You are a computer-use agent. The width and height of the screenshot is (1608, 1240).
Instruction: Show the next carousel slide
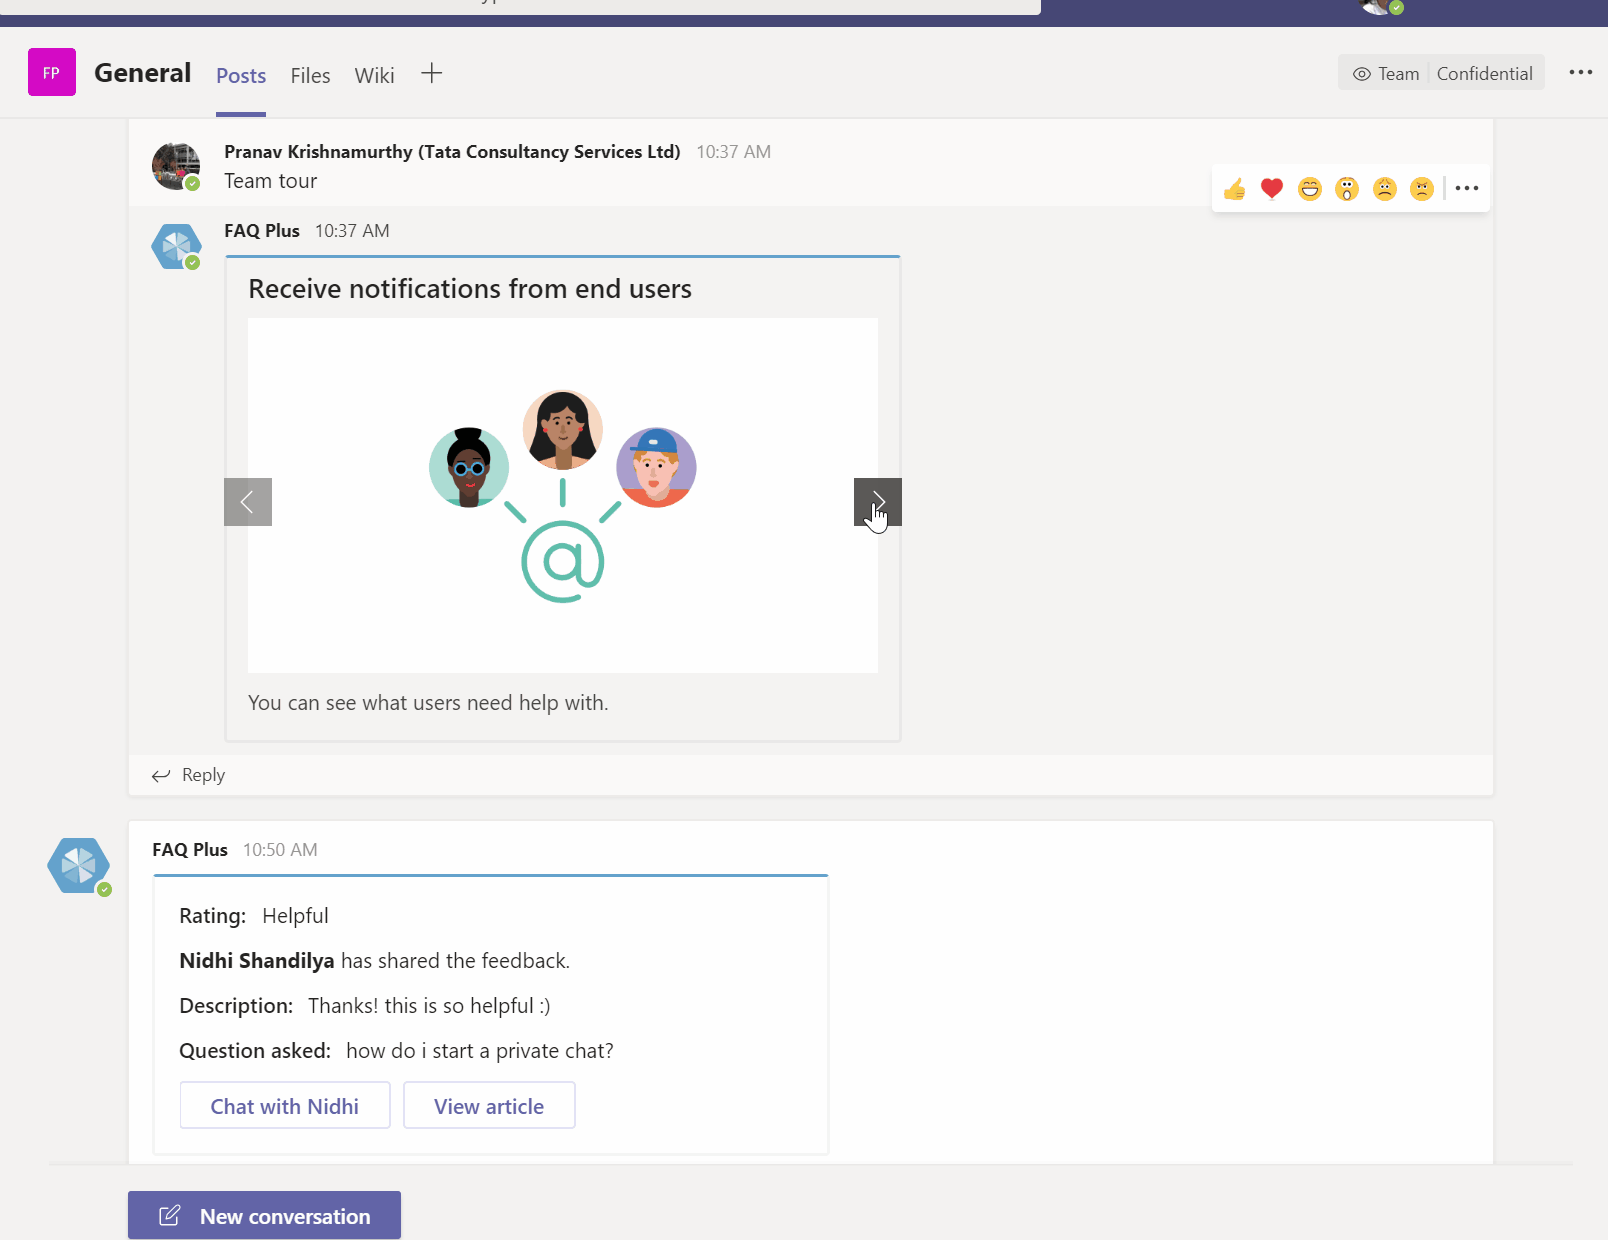click(x=877, y=502)
